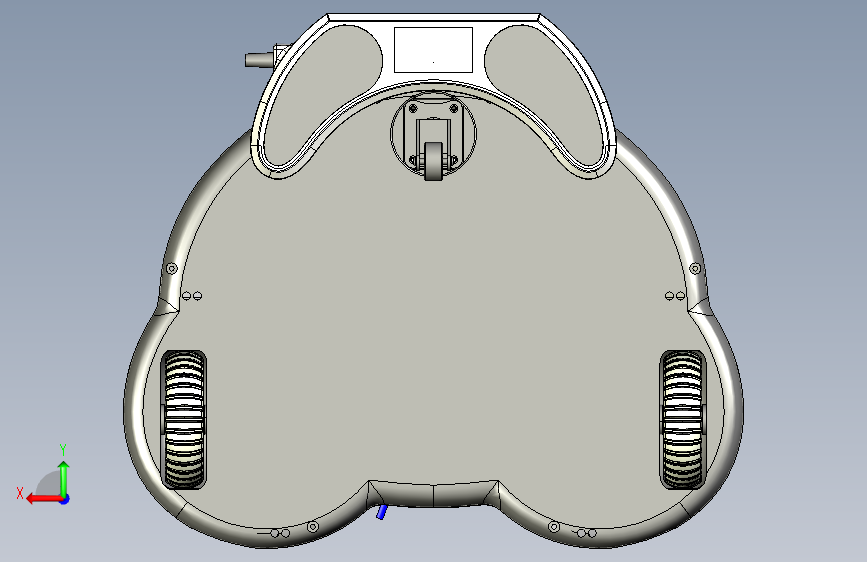Select the screw on left bumper edge
Viewport: 867px width, 562px height.
coord(172,269)
